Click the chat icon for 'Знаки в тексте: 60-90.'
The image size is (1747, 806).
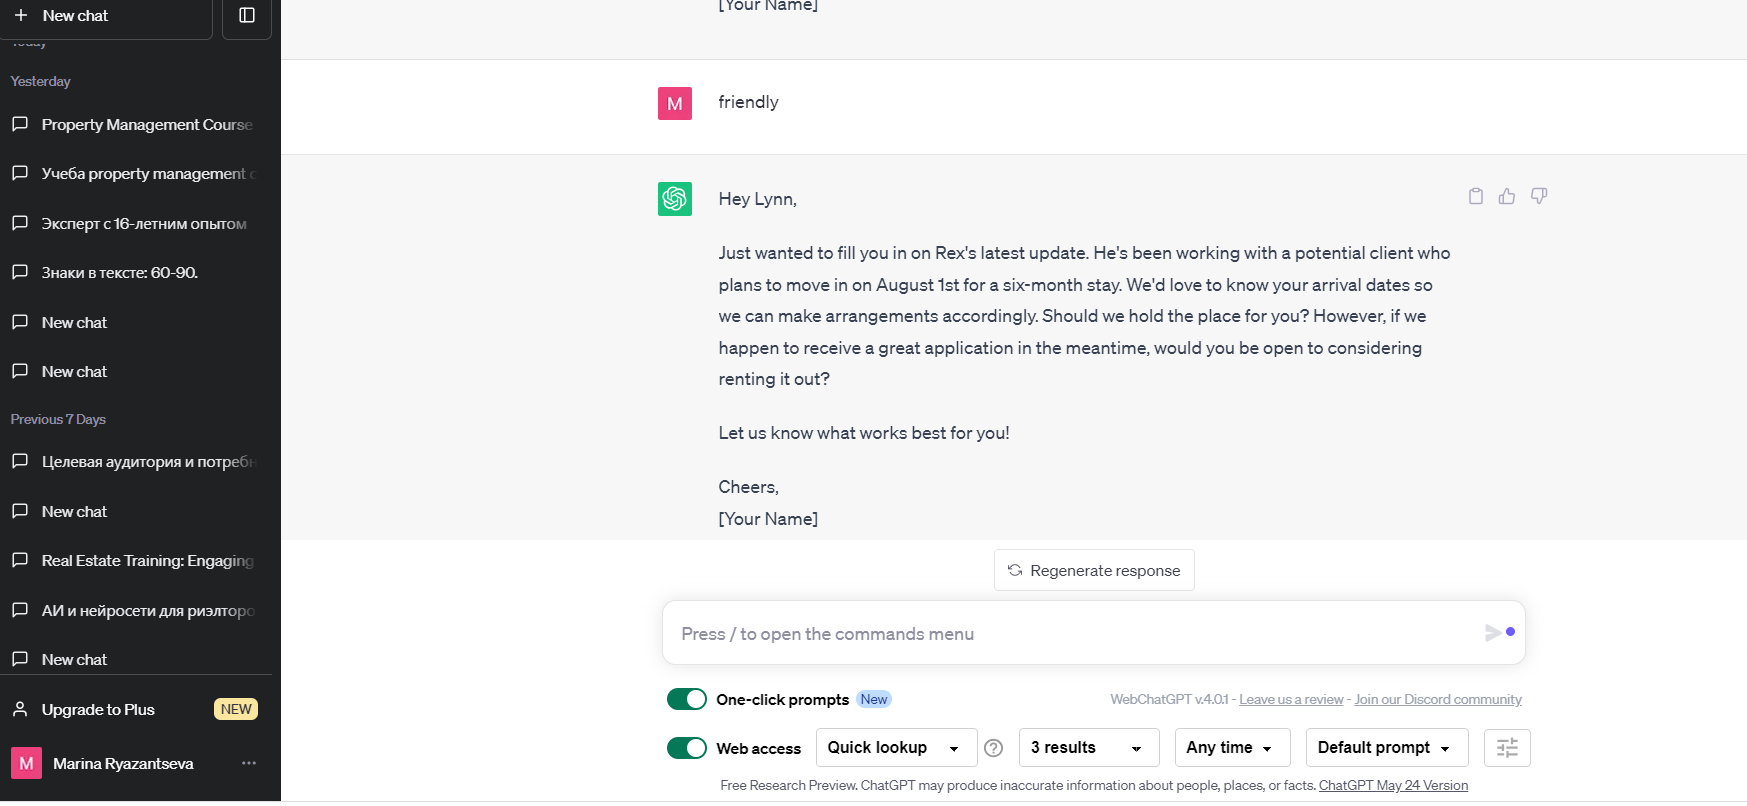click(19, 272)
